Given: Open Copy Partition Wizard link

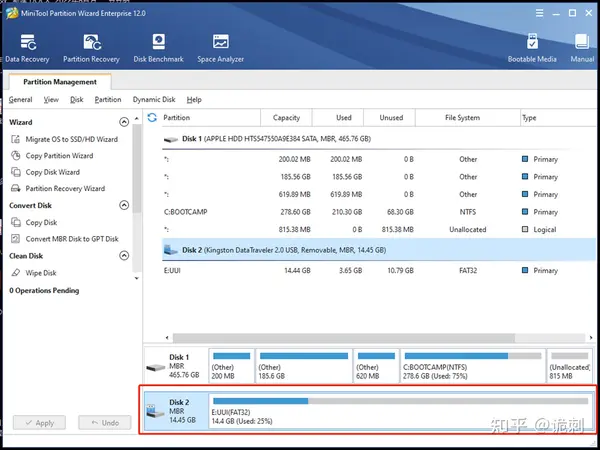Looking at the screenshot, I should click(x=59, y=156).
